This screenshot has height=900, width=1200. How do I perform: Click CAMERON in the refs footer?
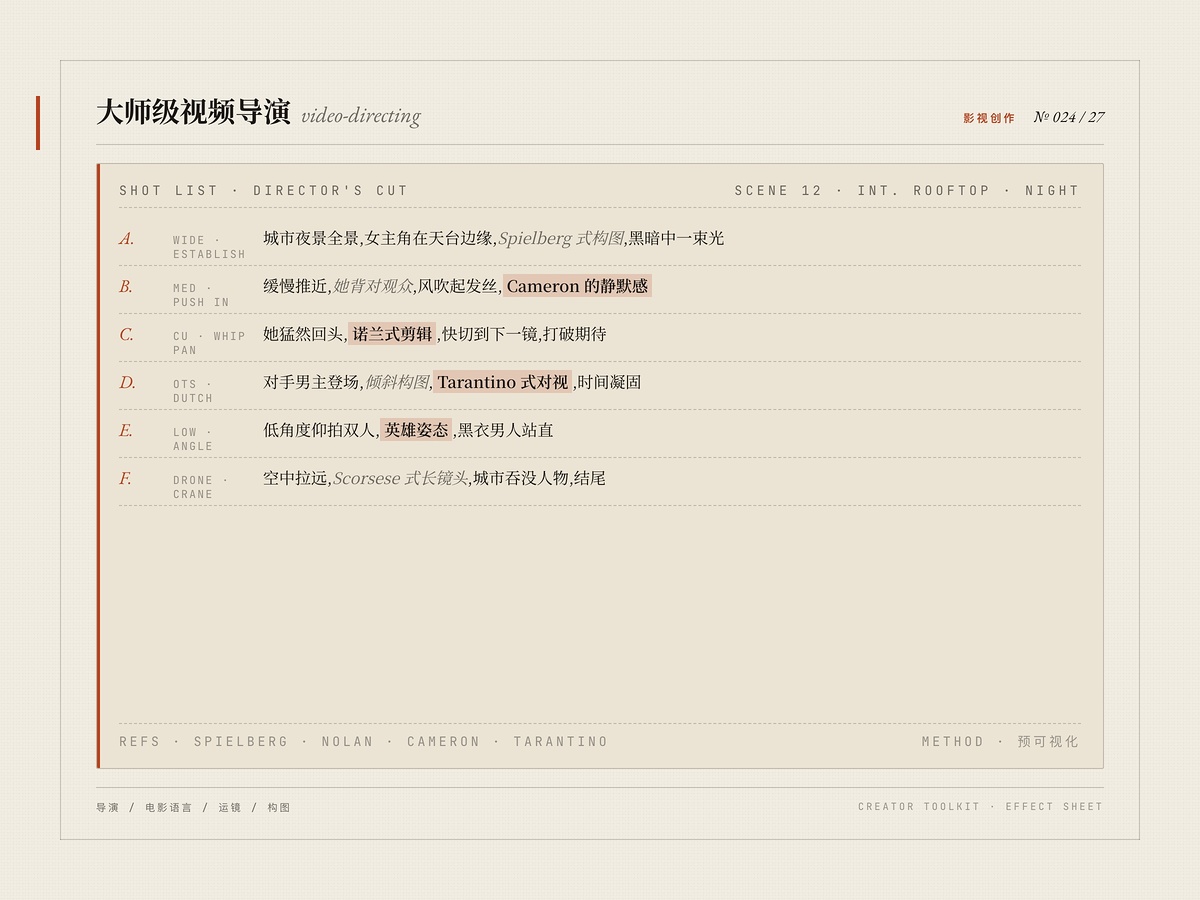point(443,741)
